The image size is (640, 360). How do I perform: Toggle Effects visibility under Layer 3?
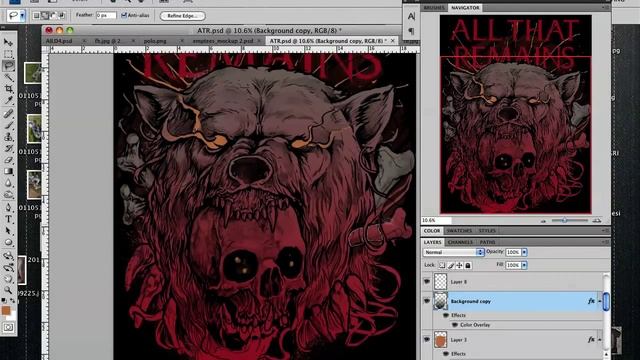point(446,353)
